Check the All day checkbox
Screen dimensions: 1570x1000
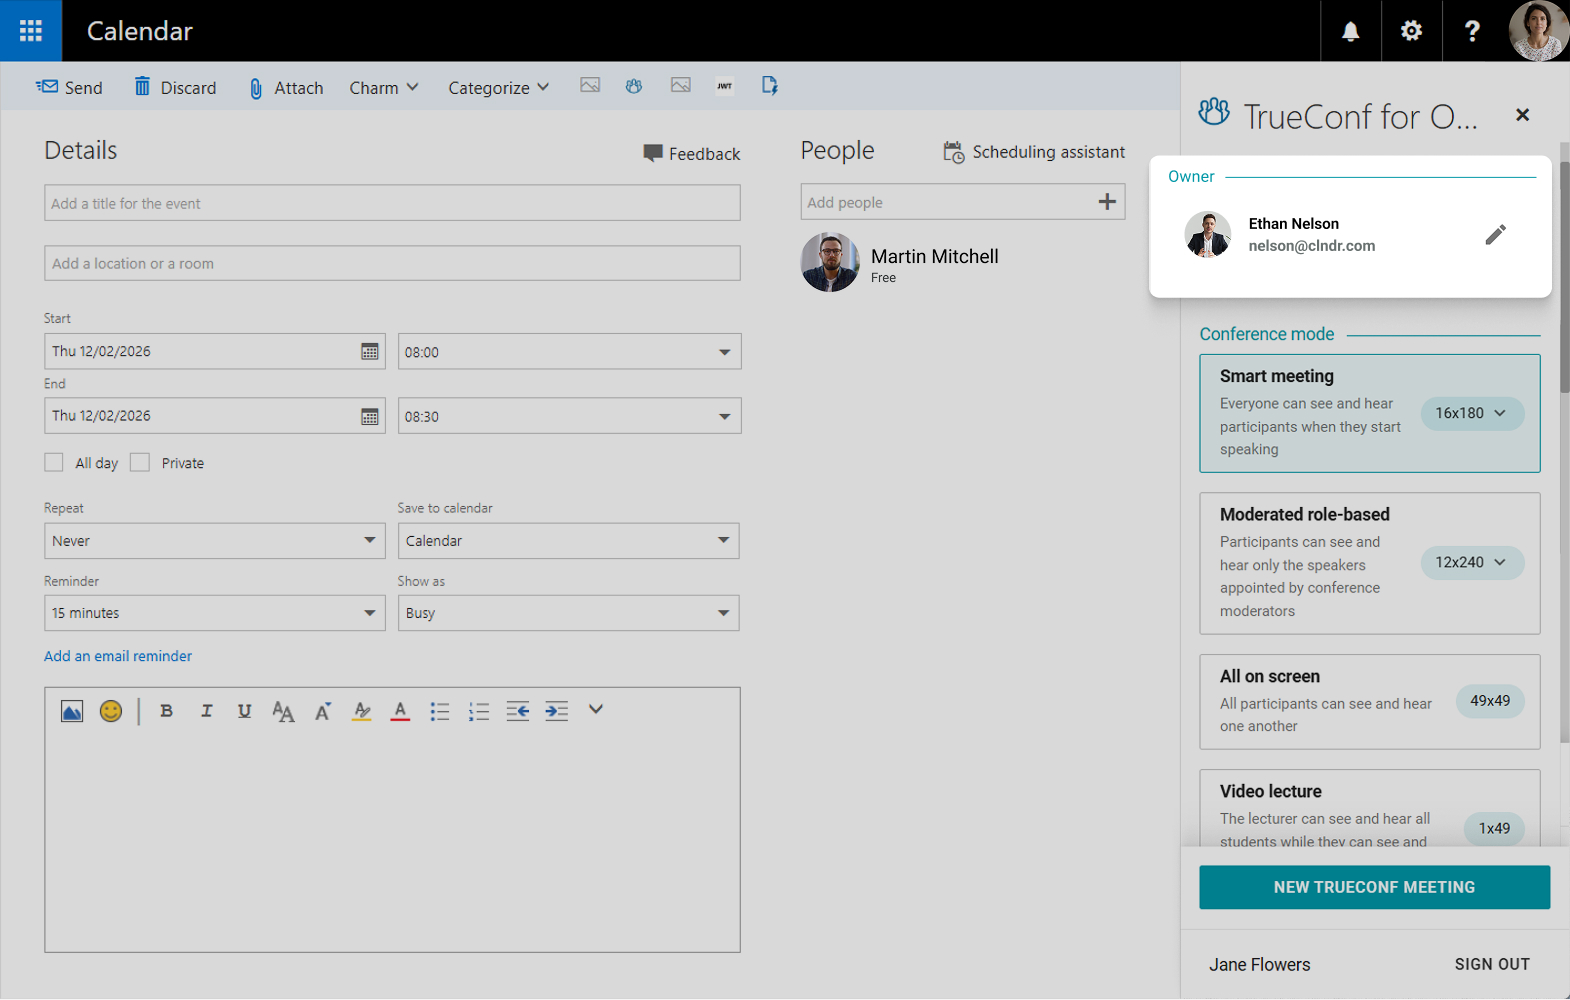(x=54, y=462)
